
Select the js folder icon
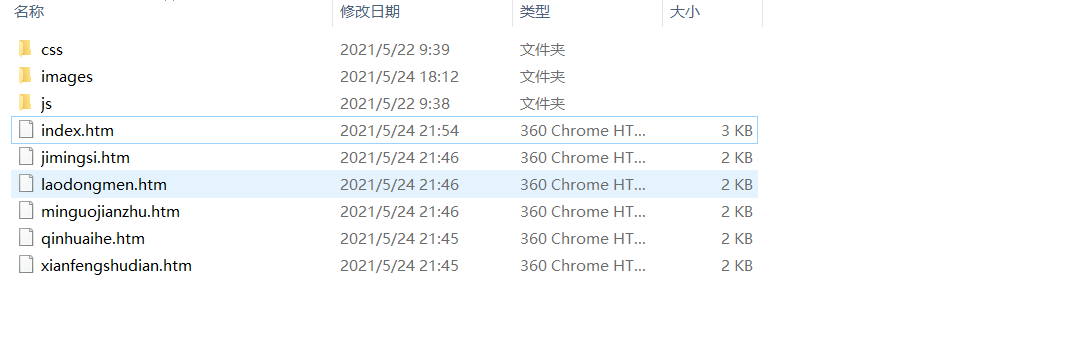point(26,103)
